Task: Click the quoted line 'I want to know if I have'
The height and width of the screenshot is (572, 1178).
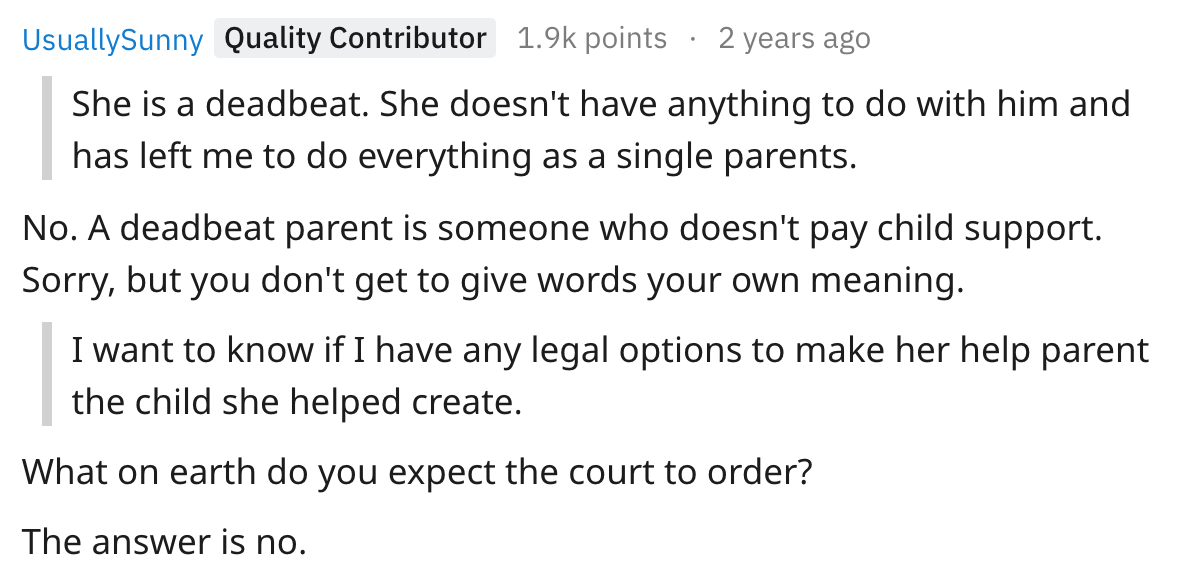Action: click(x=611, y=350)
